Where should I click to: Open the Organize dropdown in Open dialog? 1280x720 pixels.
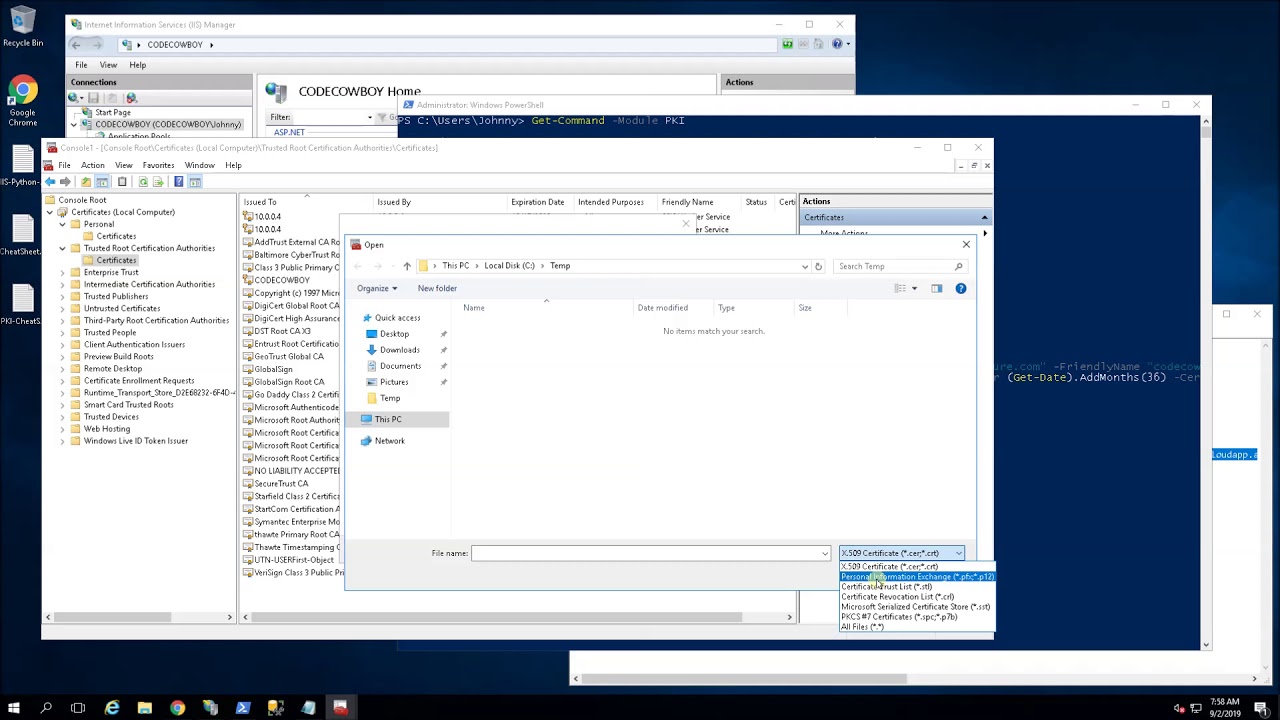pyautogui.click(x=377, y=289)
